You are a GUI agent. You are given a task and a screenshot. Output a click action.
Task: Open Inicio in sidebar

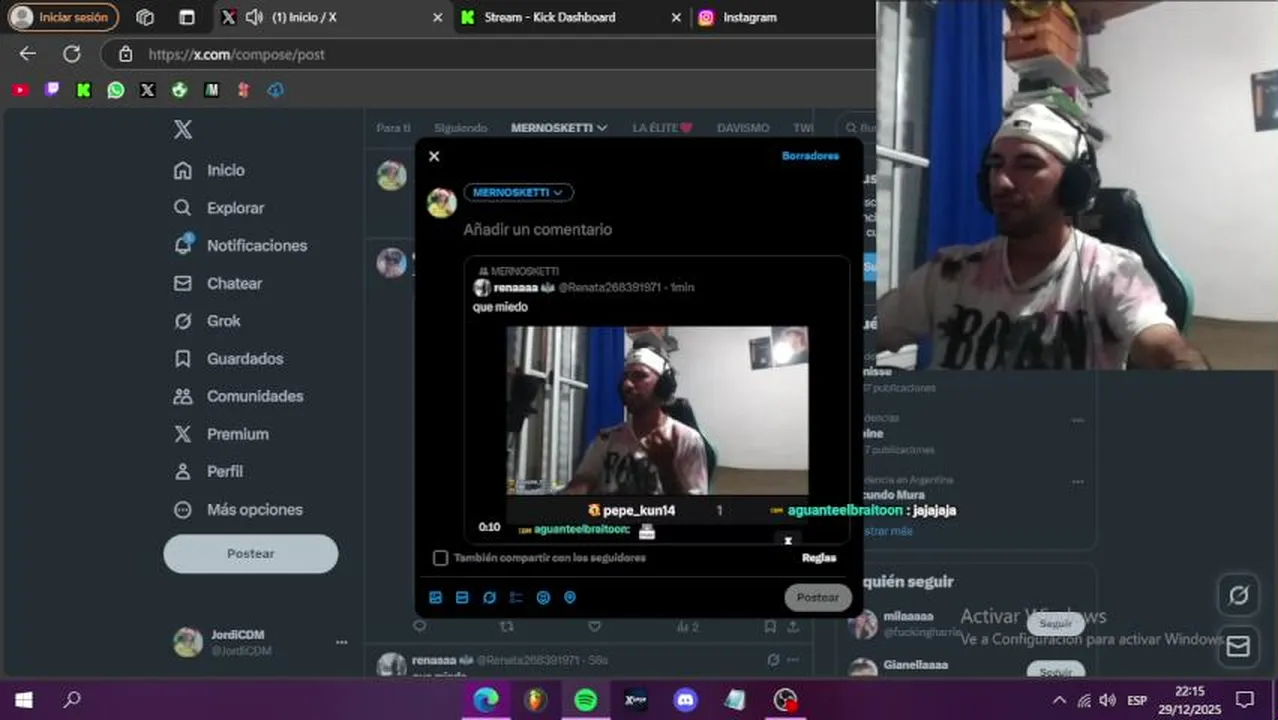209,170
